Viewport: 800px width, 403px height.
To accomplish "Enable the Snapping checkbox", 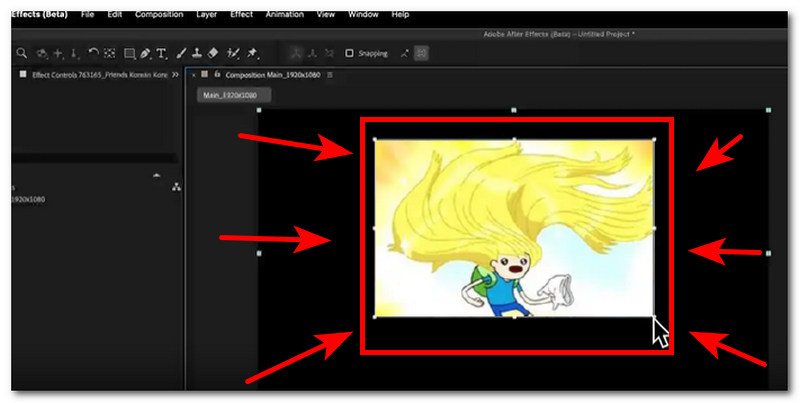I will coord(349,53).
